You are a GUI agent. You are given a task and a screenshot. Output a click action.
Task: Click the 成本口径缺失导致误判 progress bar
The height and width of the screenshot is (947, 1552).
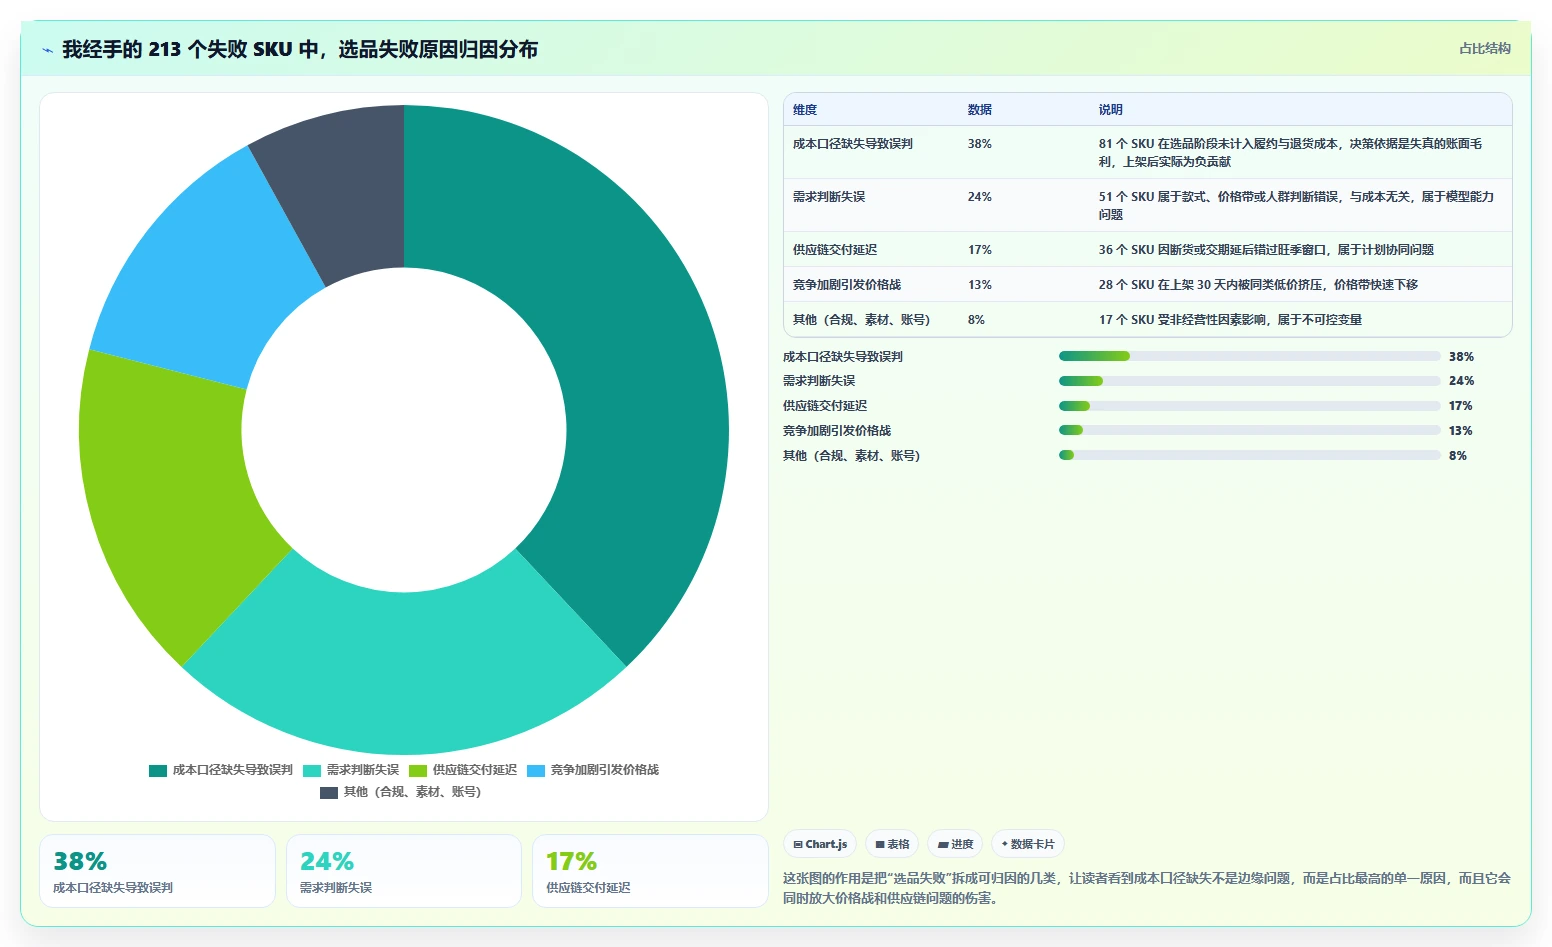(x=1249, y=356)
